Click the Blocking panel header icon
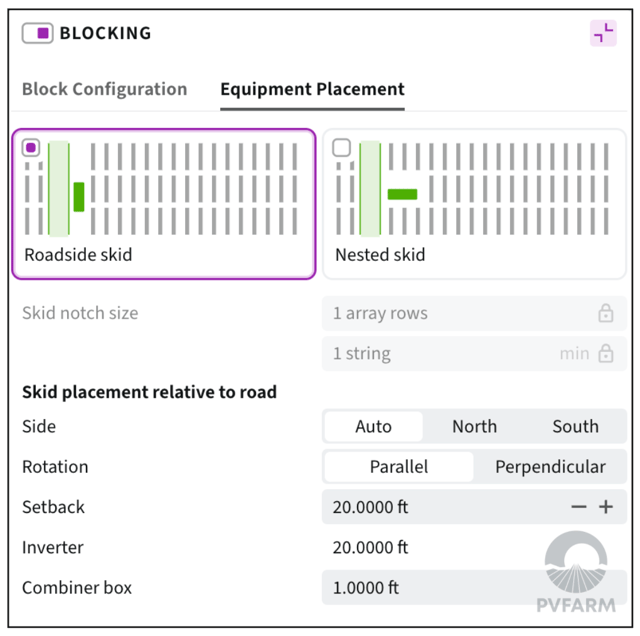The image size is (640, 636). 38,33
